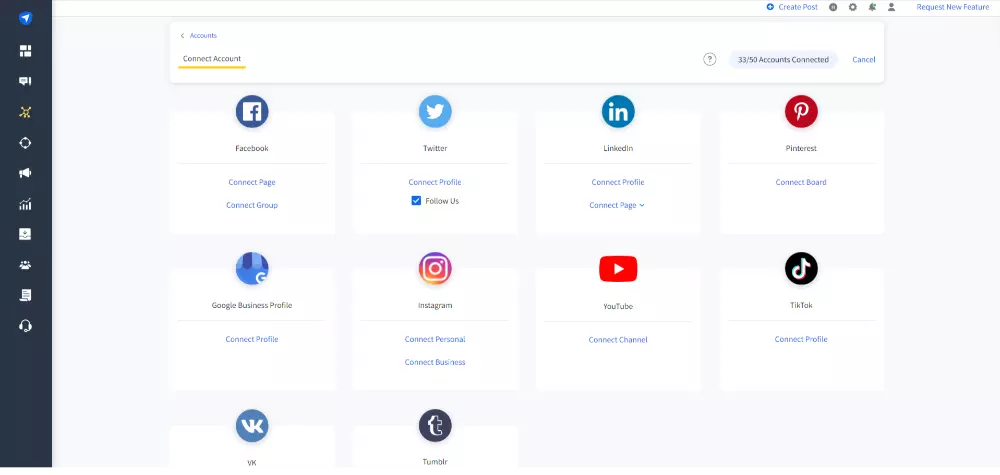Click the Google Business Profile logo icon

[x=252, y=268]
